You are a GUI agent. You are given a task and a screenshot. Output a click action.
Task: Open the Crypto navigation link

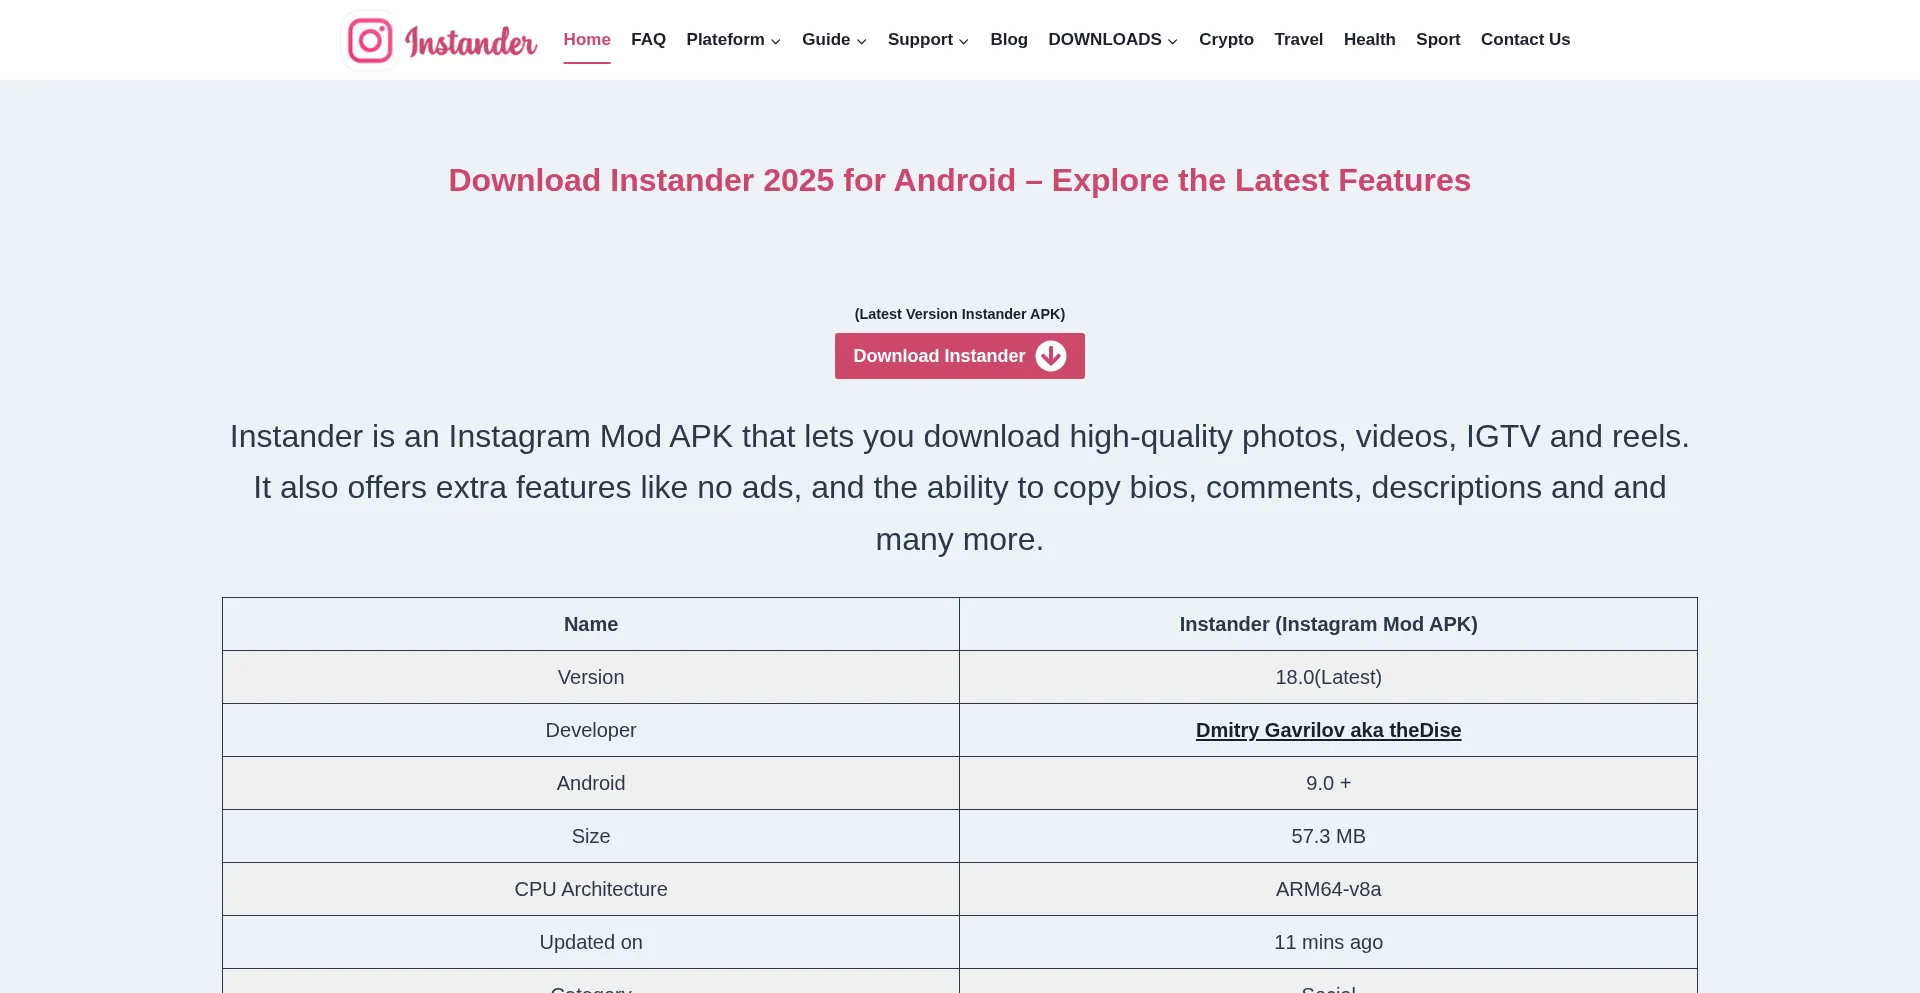click(x=1226, y=39)
